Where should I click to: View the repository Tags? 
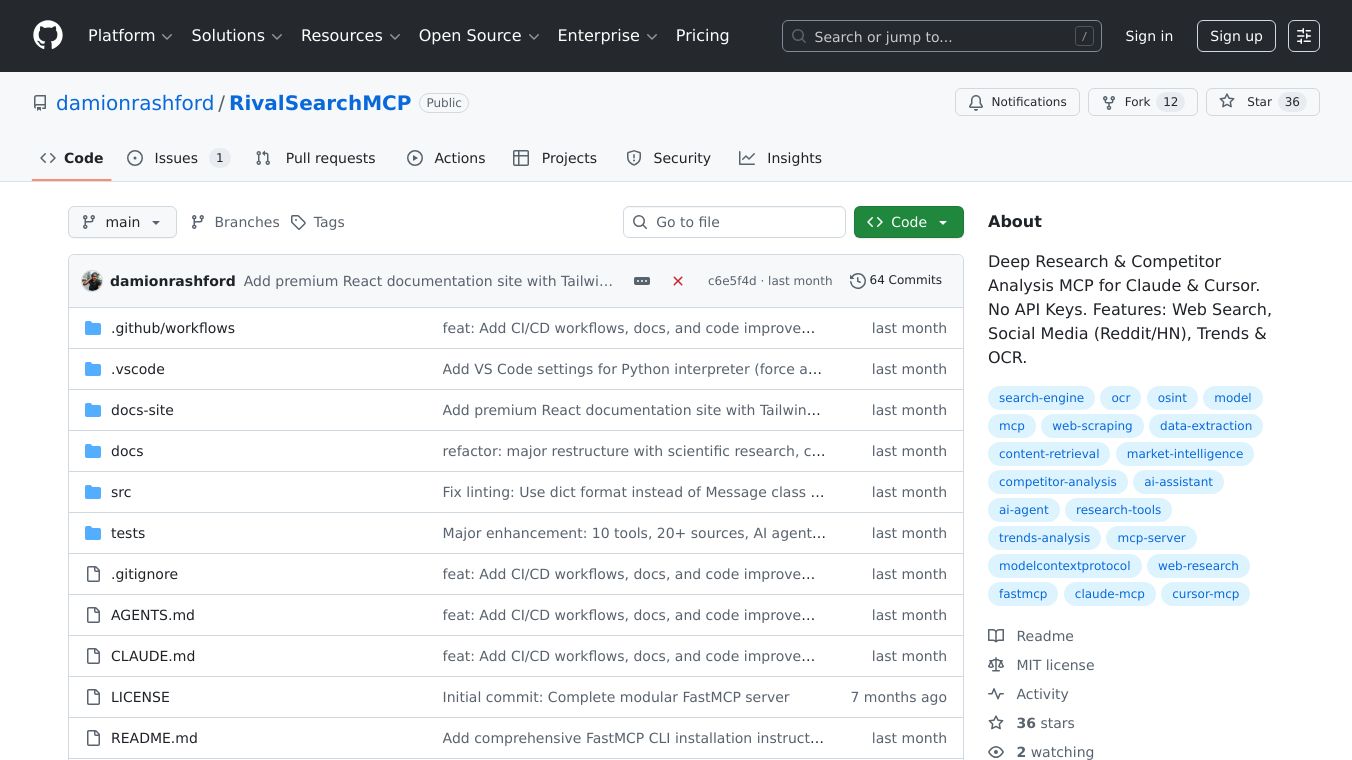click(318, 222)
